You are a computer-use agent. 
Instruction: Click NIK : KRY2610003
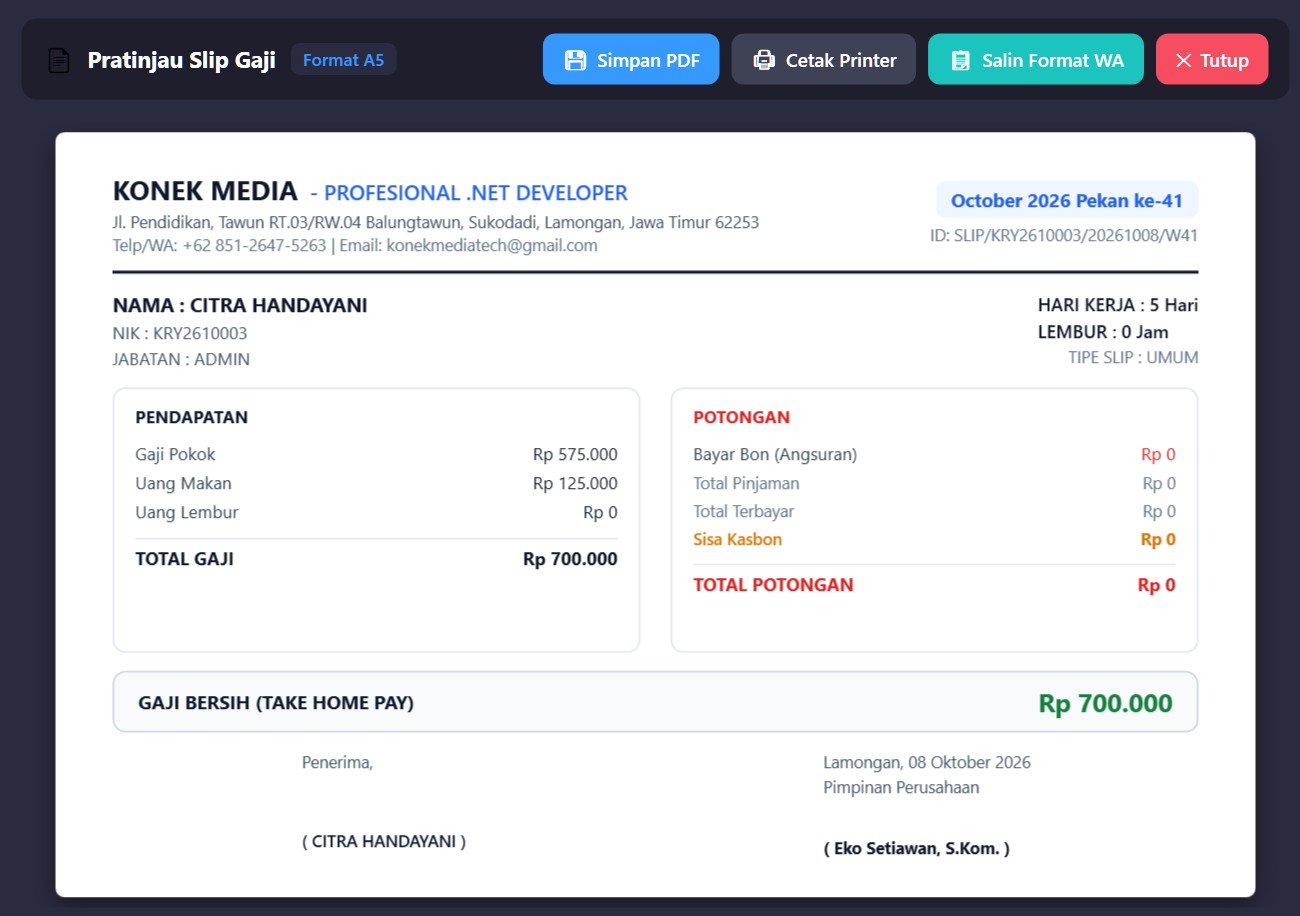(180, 333)
